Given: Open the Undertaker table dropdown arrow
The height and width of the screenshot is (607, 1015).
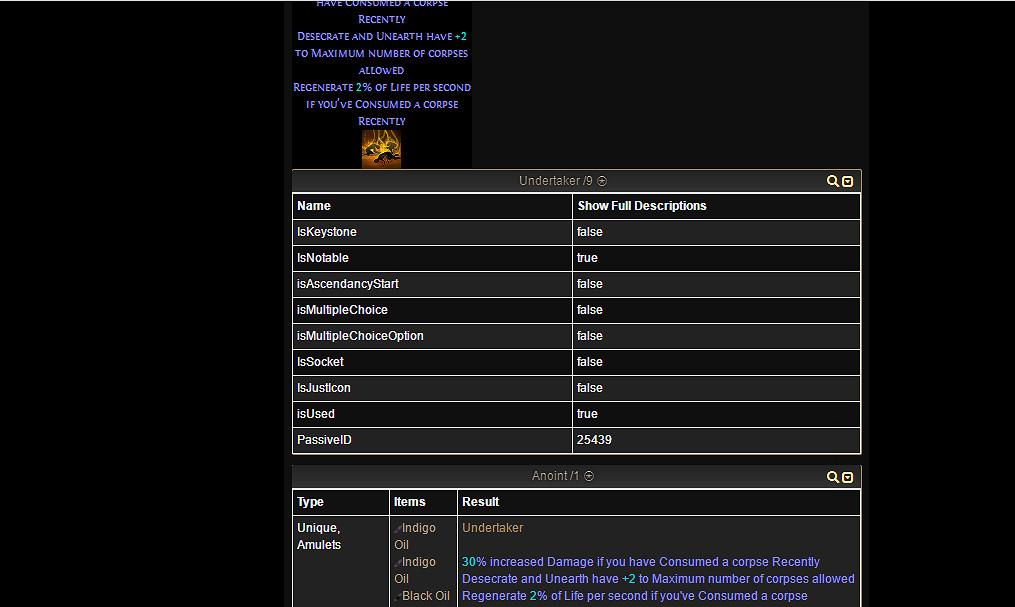Looking at the screenshot, I should coord(848,181).
